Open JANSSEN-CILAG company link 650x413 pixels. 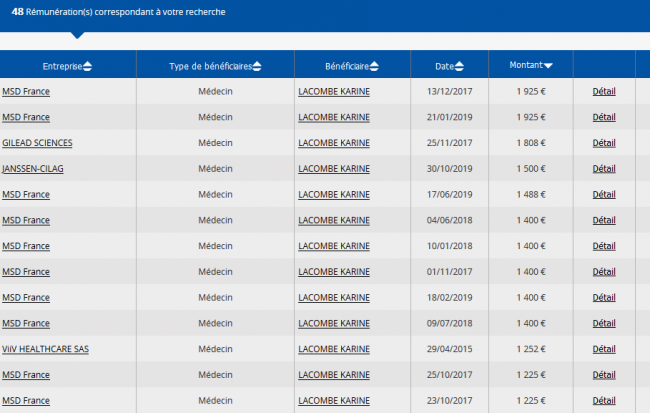[x=33, y=169]
